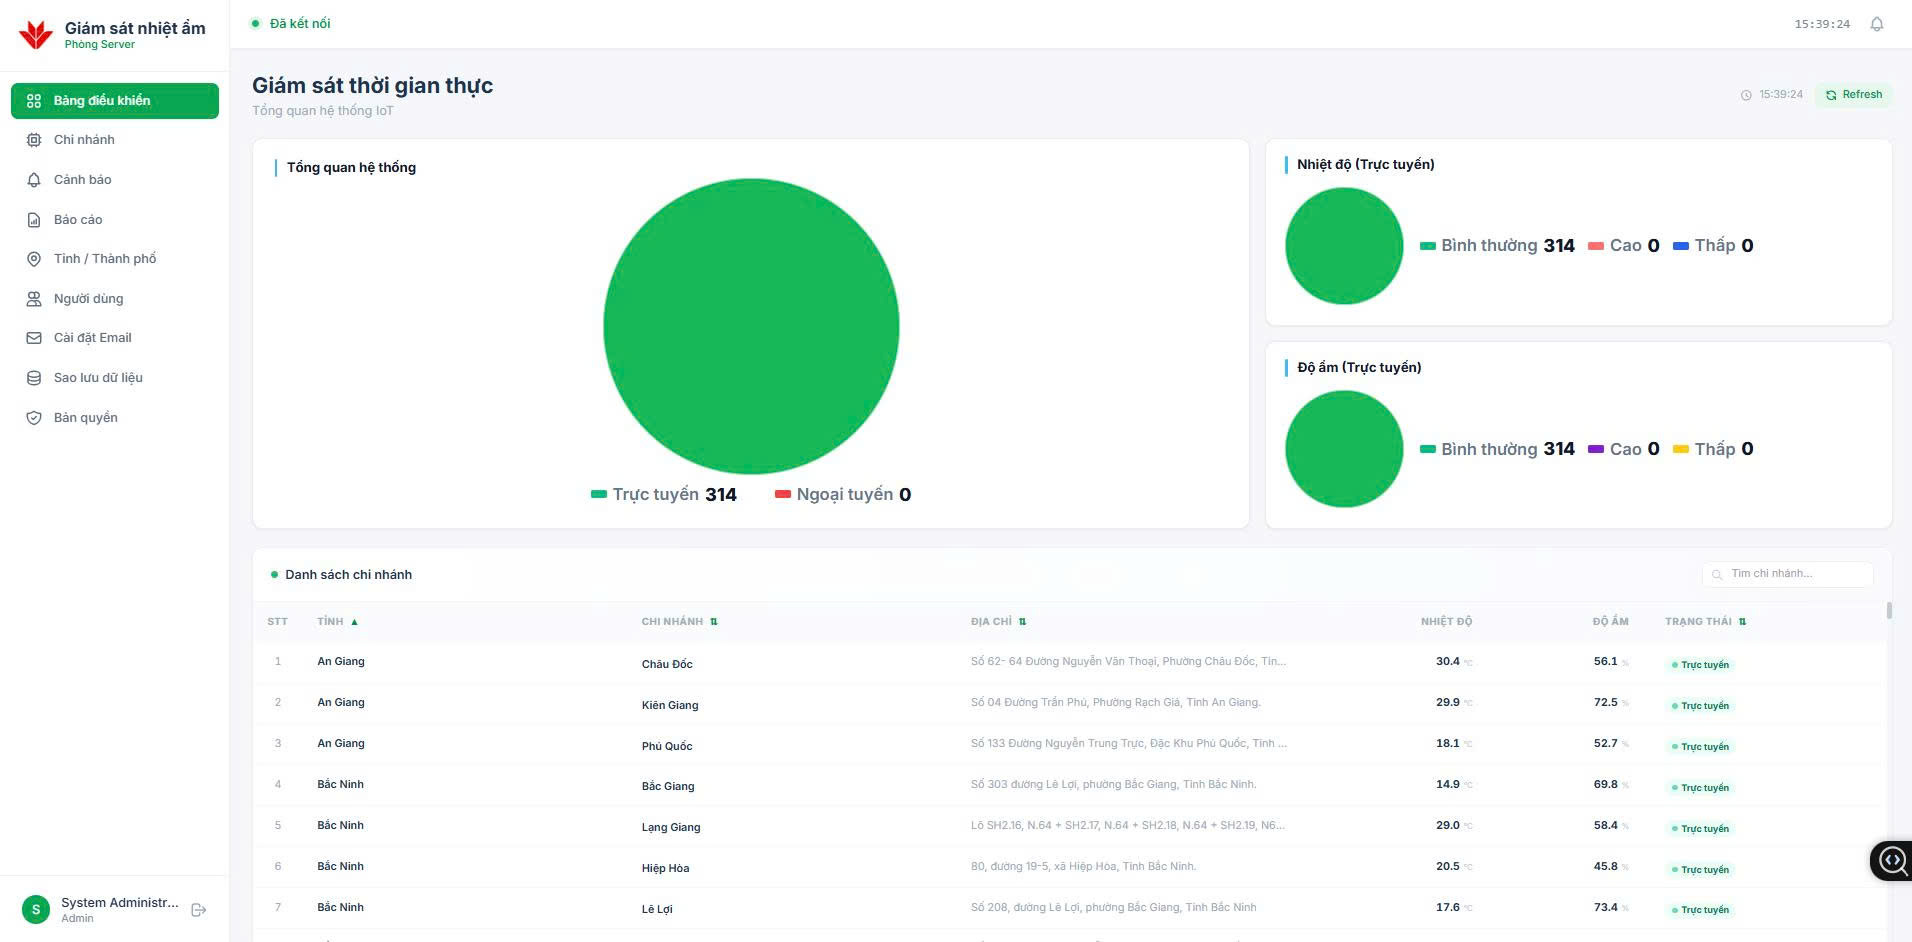
Task: Click the logout icon beside System Administrator
Action: coord(198,910)
